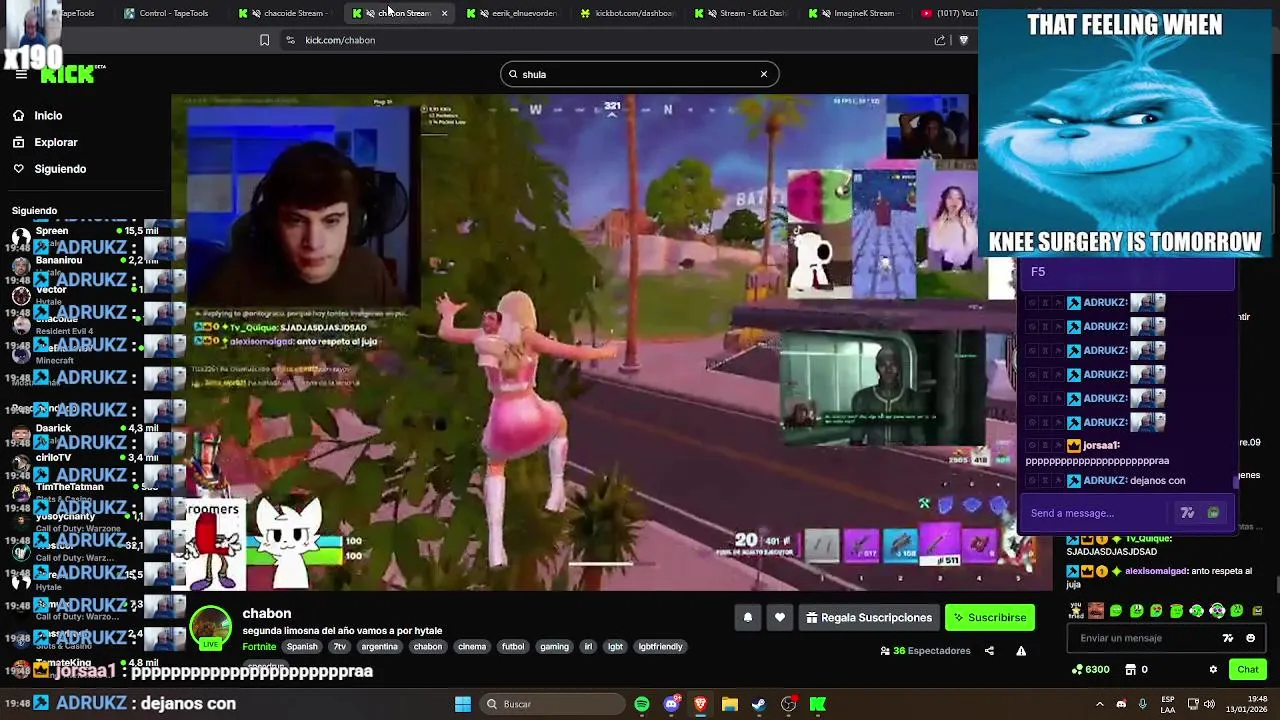This screenshot has width=1280, height=720.
Task: Click the taskbar Buscar search box
Action: coord(551,704)
